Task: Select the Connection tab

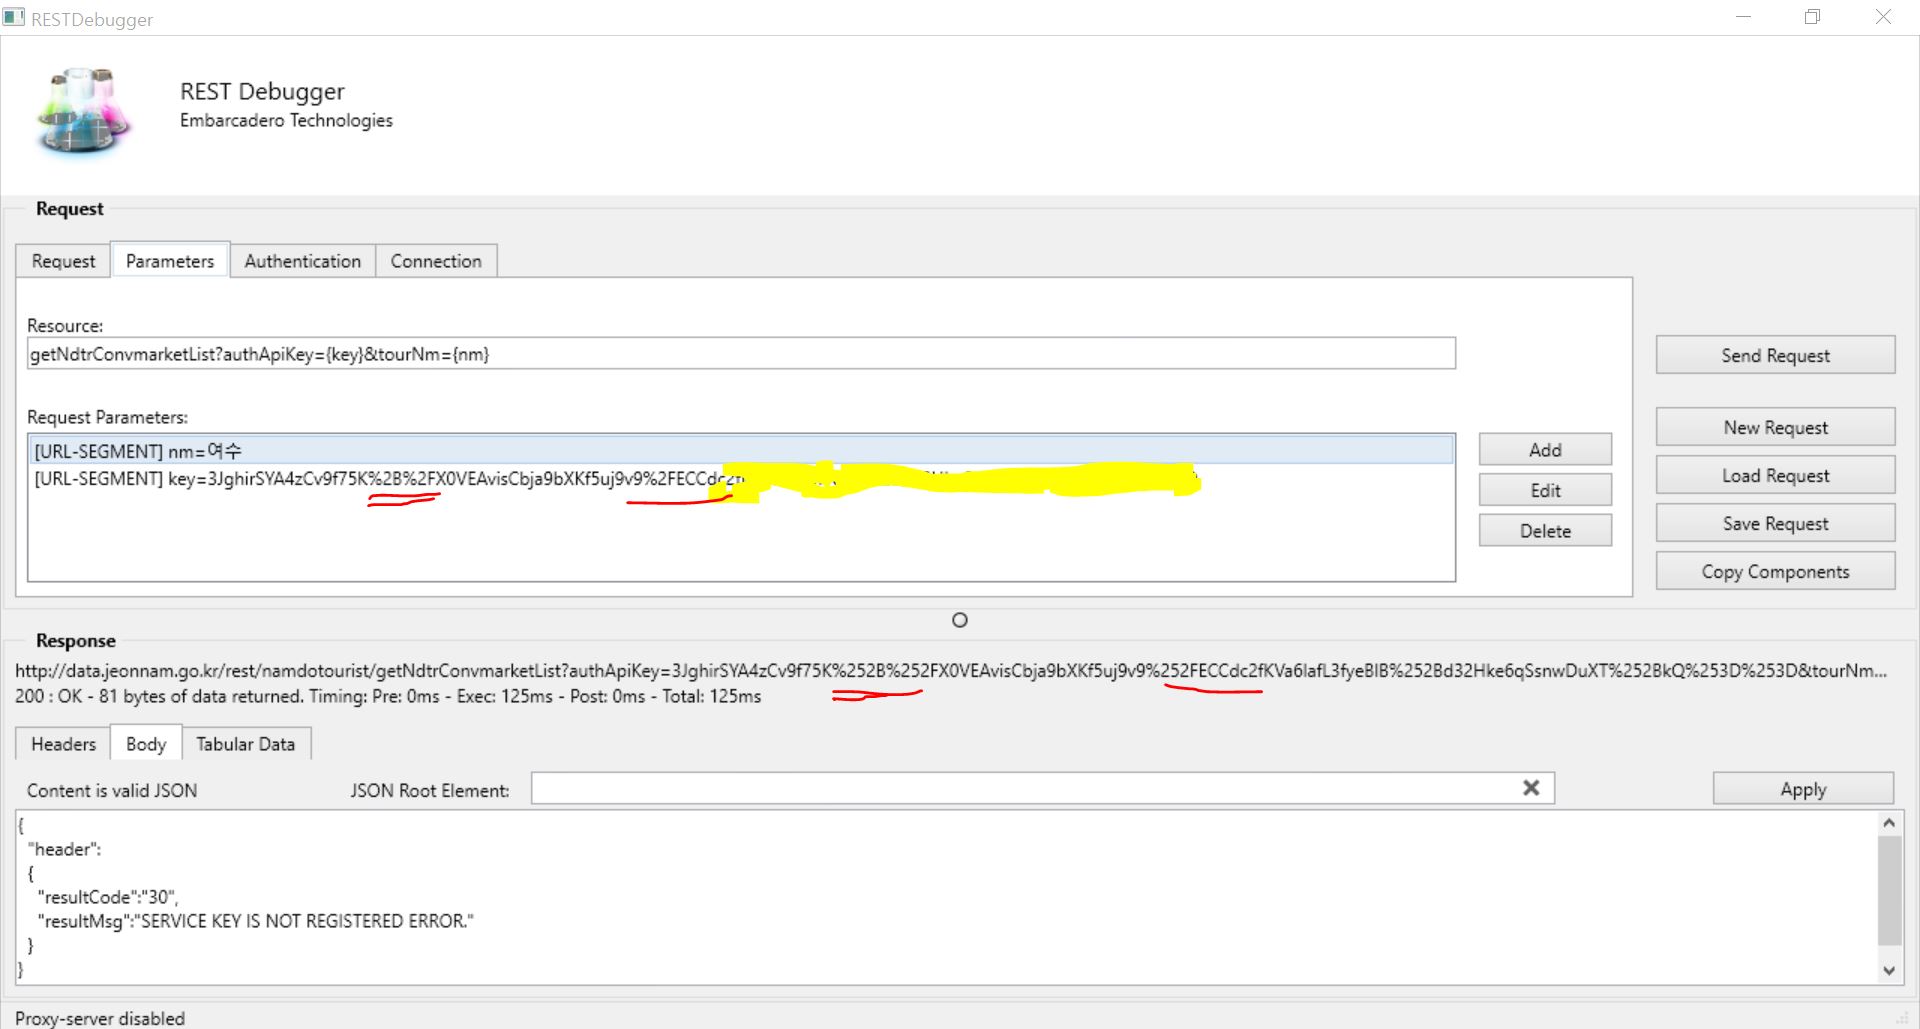Action: coord(435,261)
